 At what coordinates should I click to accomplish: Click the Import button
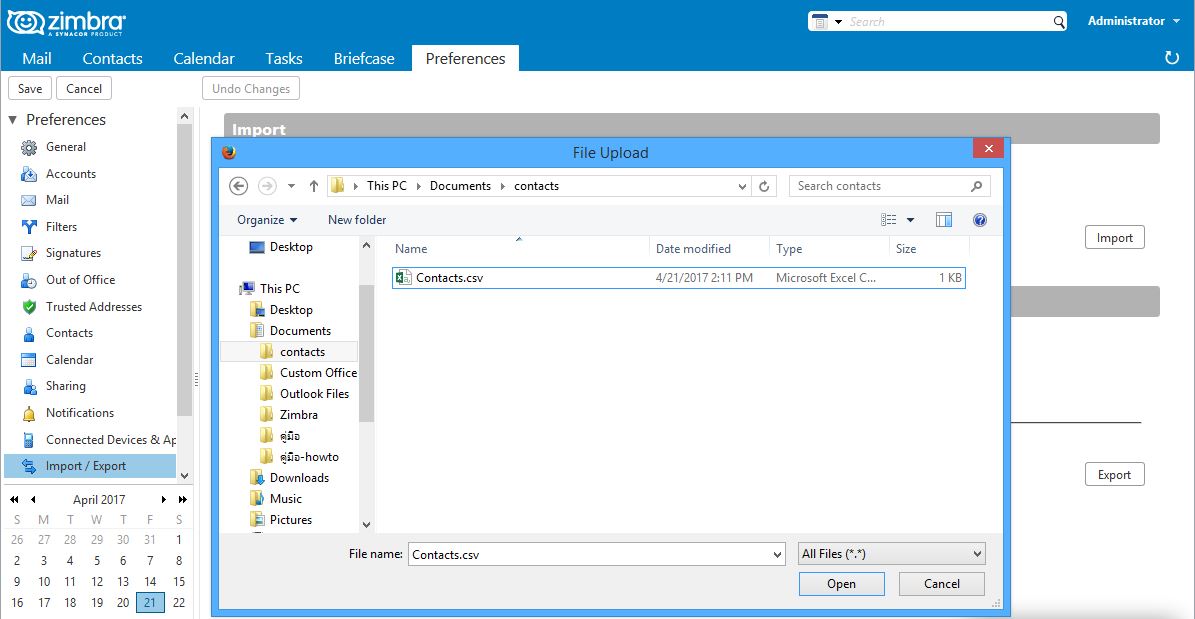coord(1114,238)
